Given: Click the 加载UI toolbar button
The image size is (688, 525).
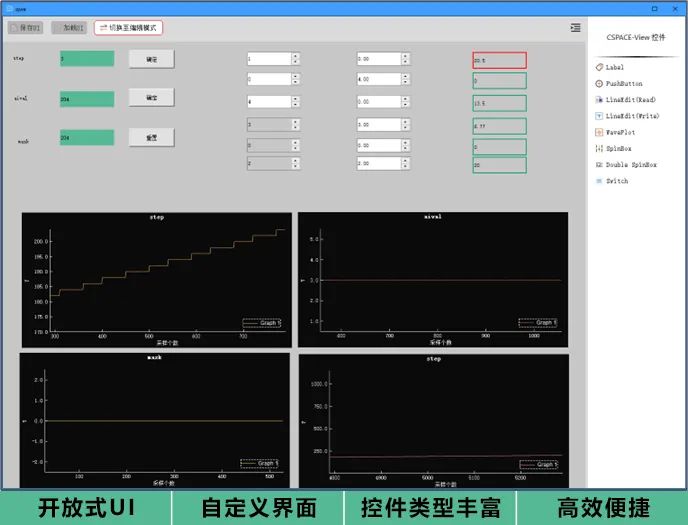Looking at the screenshot, I should tap(68, 28).
